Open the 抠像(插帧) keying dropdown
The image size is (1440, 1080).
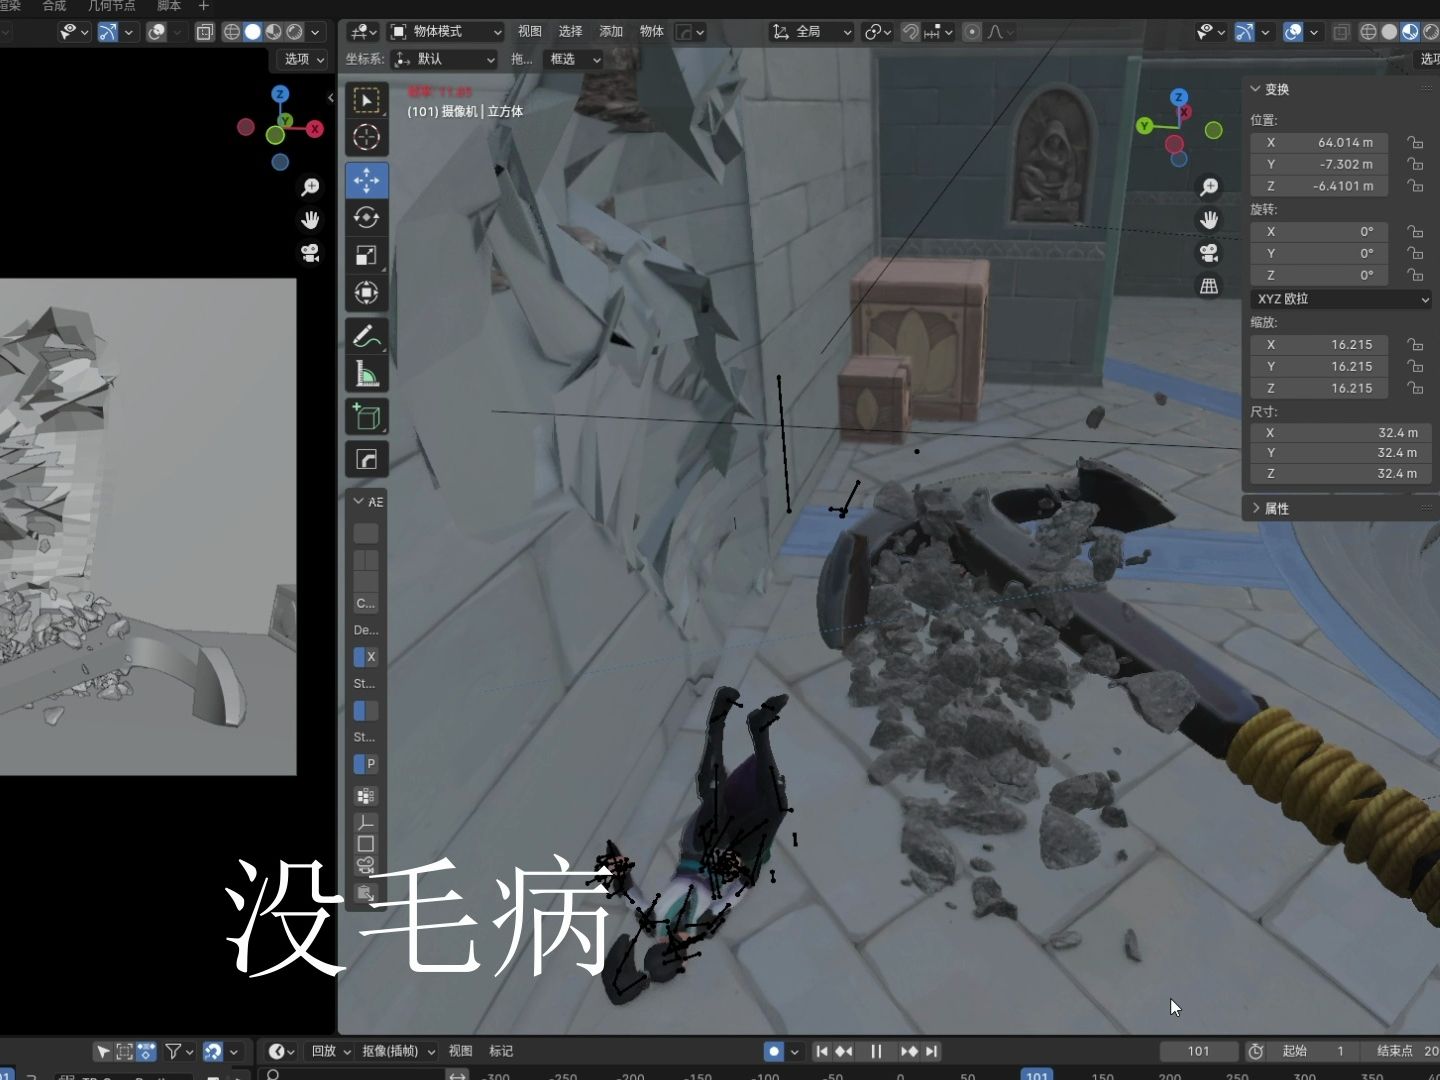[x=398, y=1051]
